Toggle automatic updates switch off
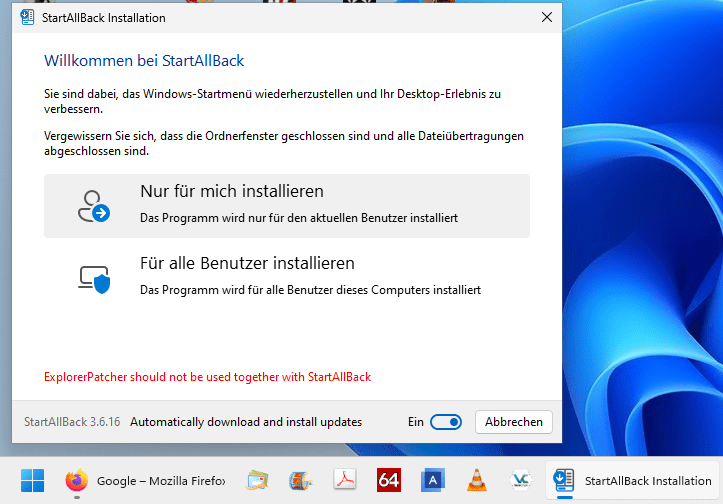This screenshot has width=723, height=504. point(445,422)
